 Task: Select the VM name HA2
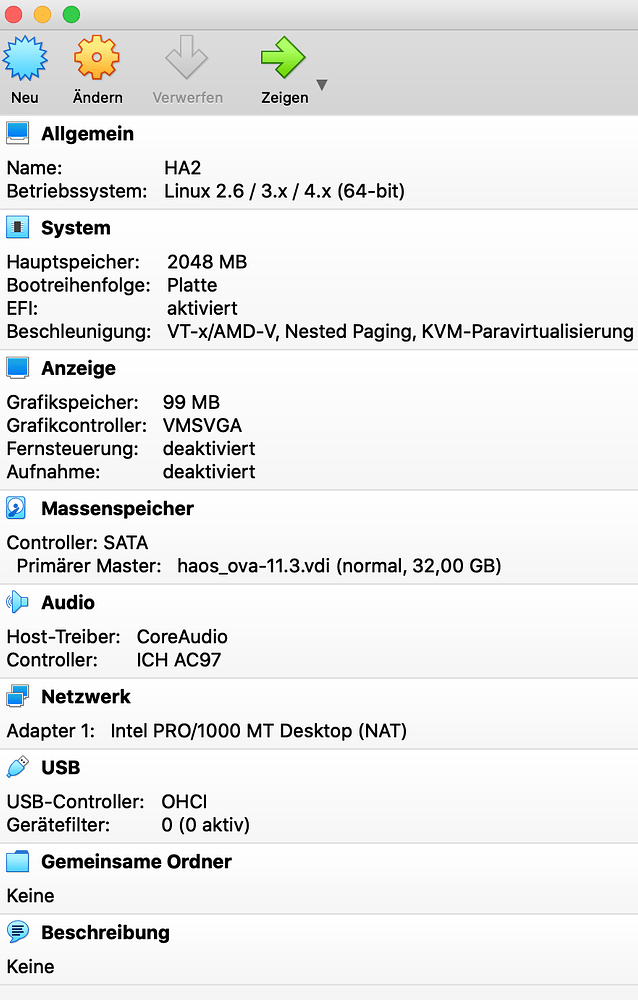click(184, 167)
